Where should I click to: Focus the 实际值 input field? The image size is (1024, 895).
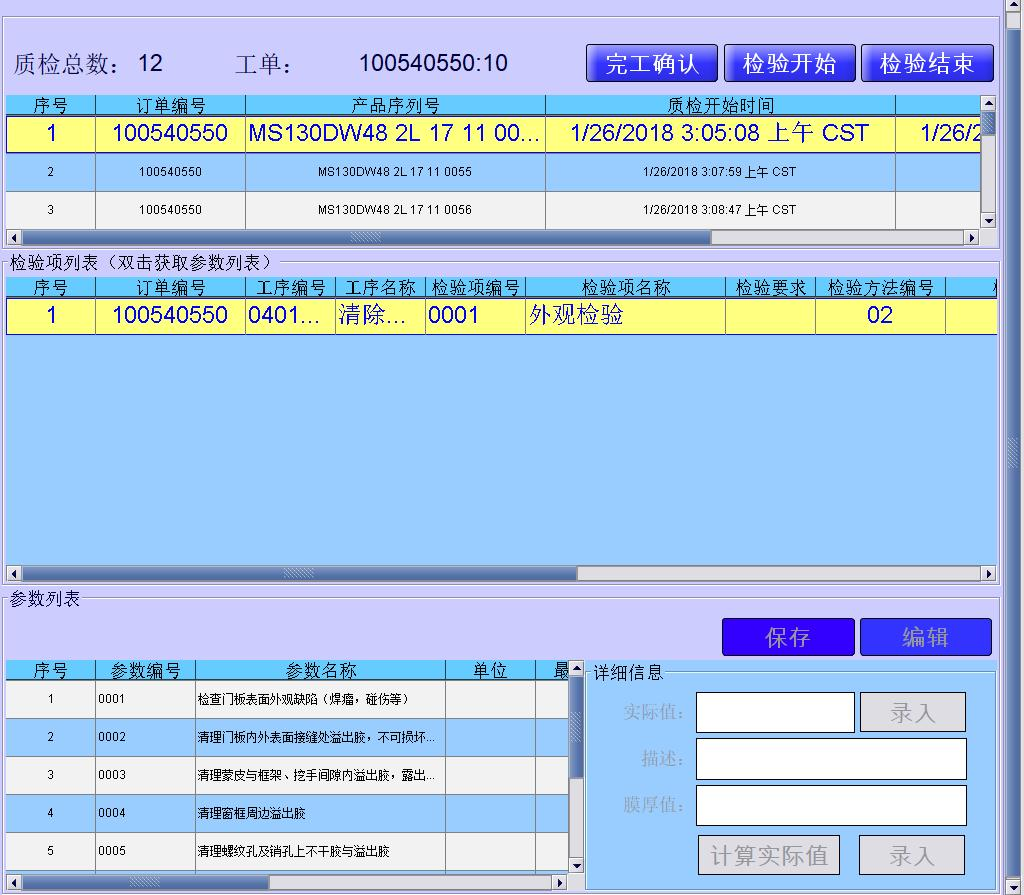pos(775,712)
